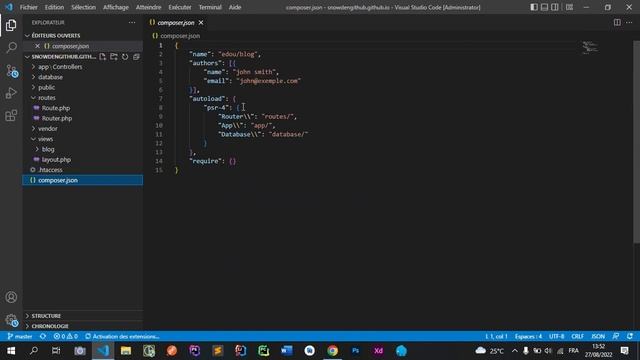Image resolution: width=640 pixels, height=360 pixels.
Task: Click the composer.json breadcrumb
Action: (x=176, y=36)
